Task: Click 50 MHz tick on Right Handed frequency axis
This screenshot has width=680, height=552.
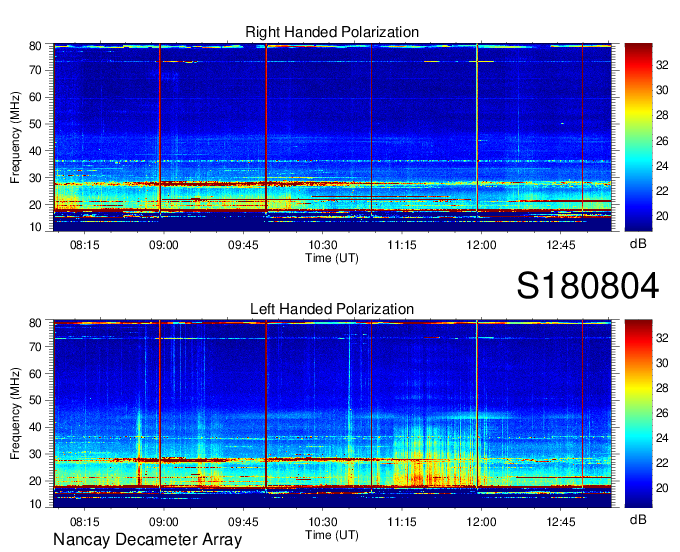Action: tap(35, 124)
